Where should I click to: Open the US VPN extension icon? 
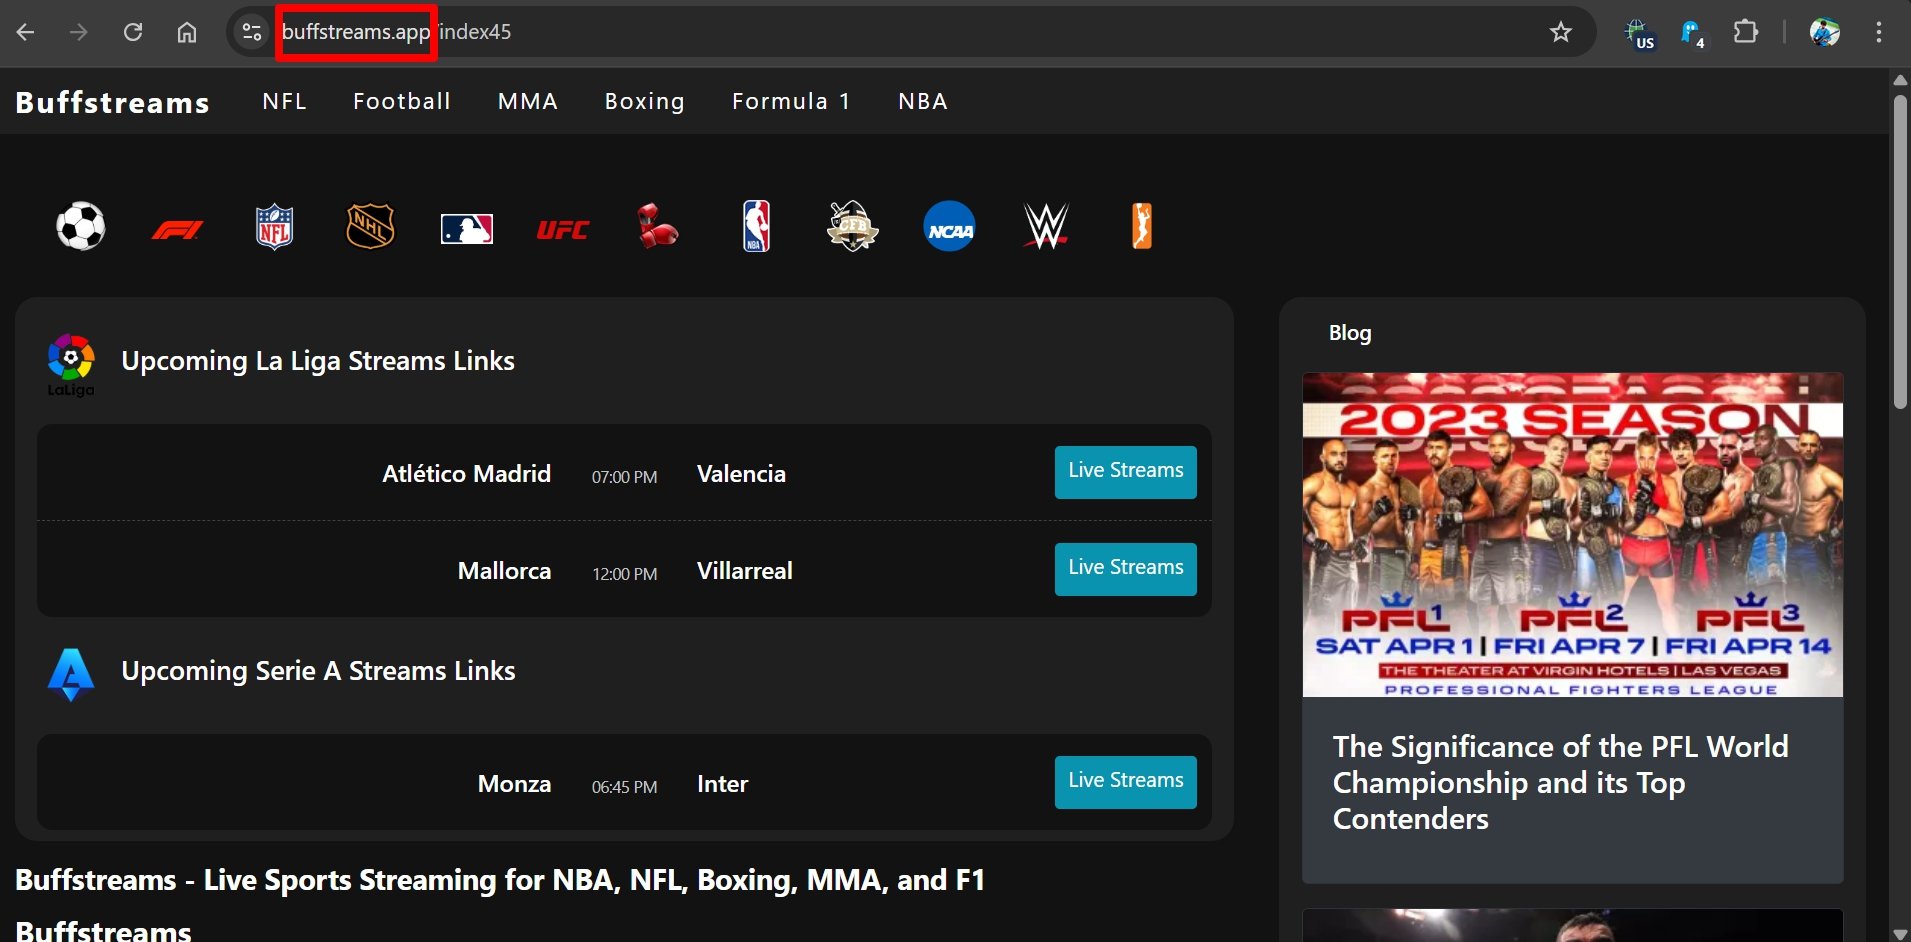click(x=1639, y=33)
